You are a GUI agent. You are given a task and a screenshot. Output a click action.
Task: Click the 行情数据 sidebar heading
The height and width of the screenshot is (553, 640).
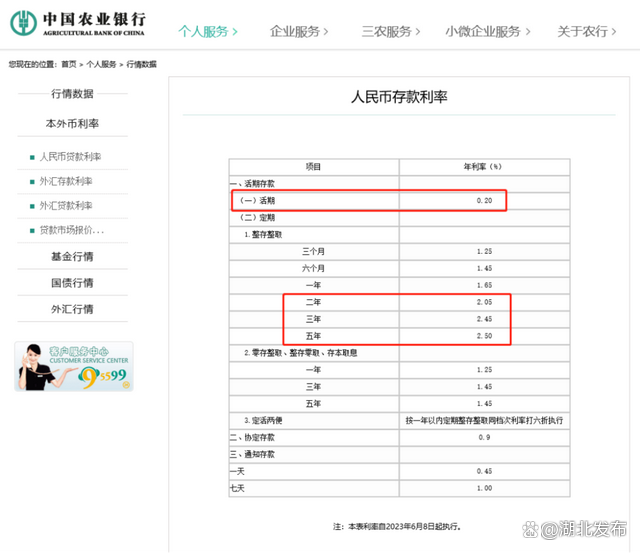(x=72, y=93)
